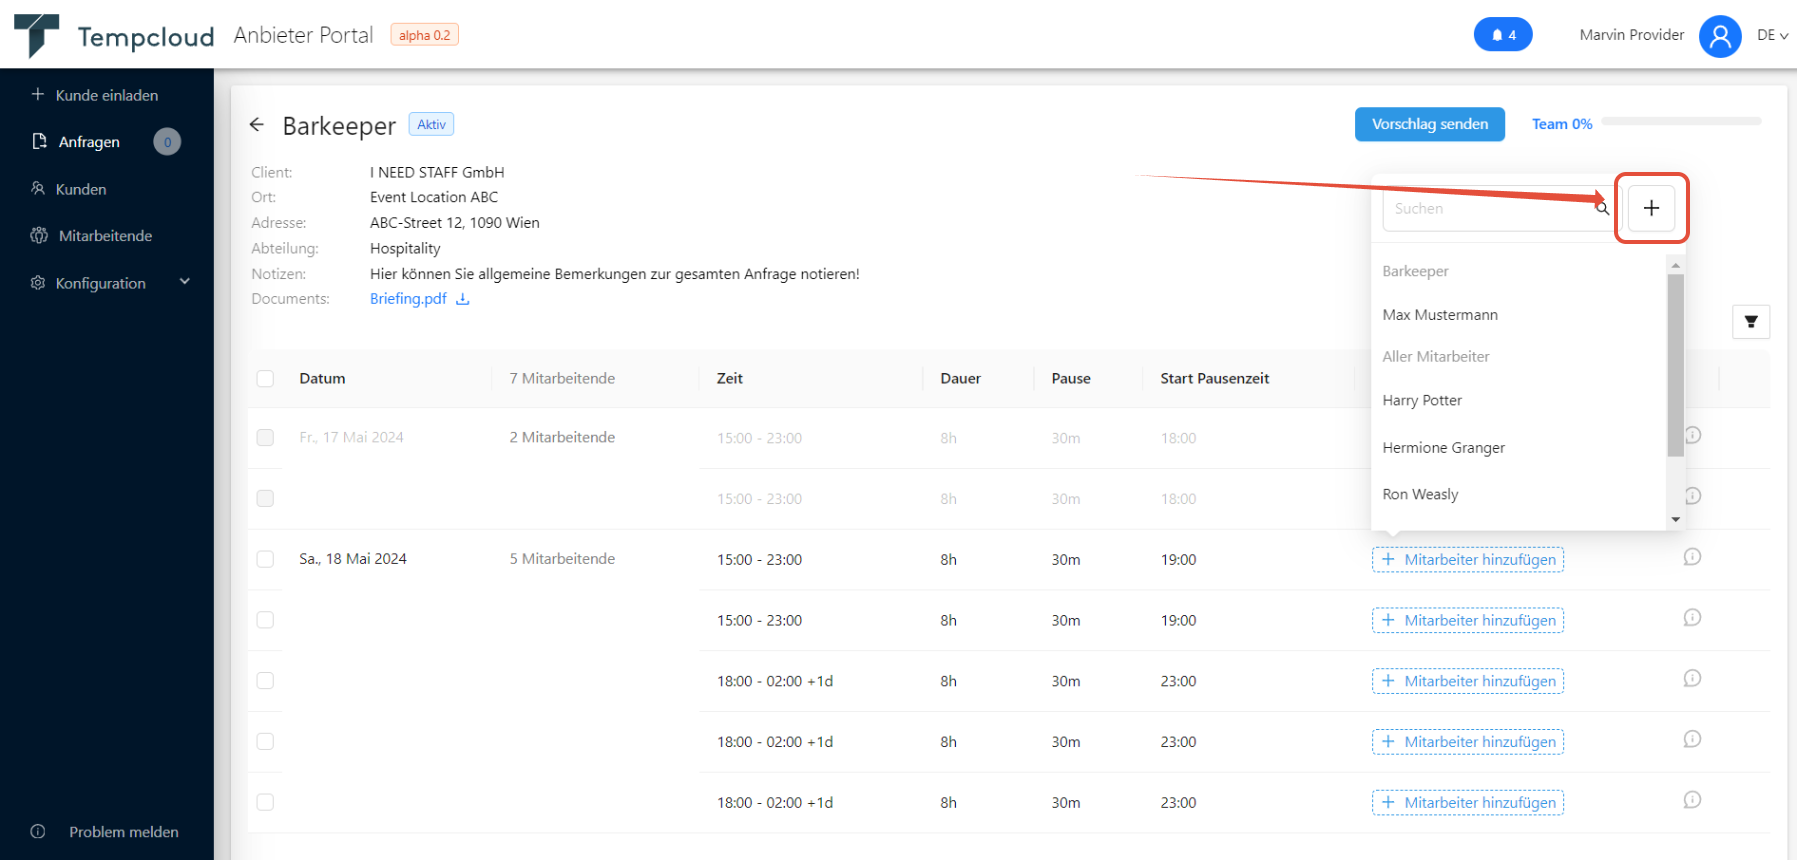
Task: Open the notifications bell showing 4
Action: 1502,35
